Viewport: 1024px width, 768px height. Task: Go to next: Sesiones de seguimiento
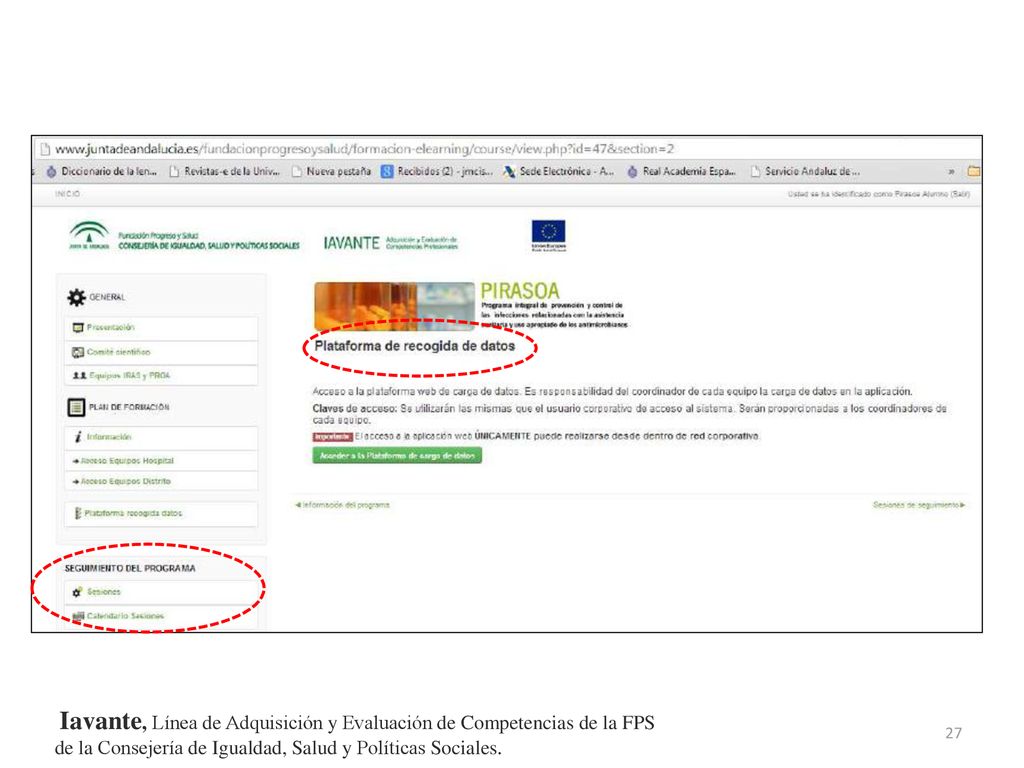[919, 505]
